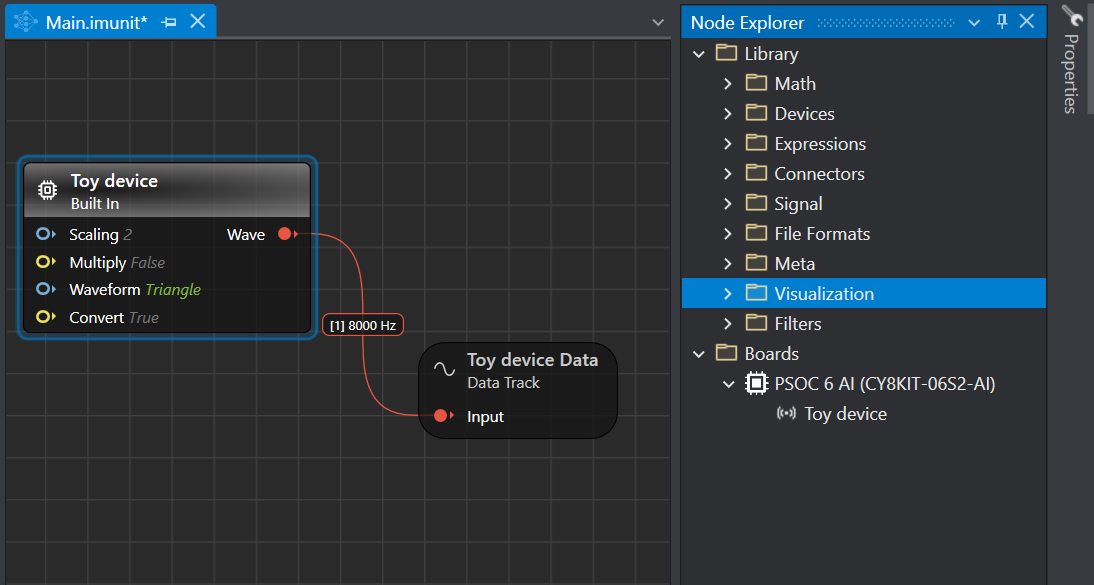
Task: Click the Library folder icon
Action: (x=726, y=52)
